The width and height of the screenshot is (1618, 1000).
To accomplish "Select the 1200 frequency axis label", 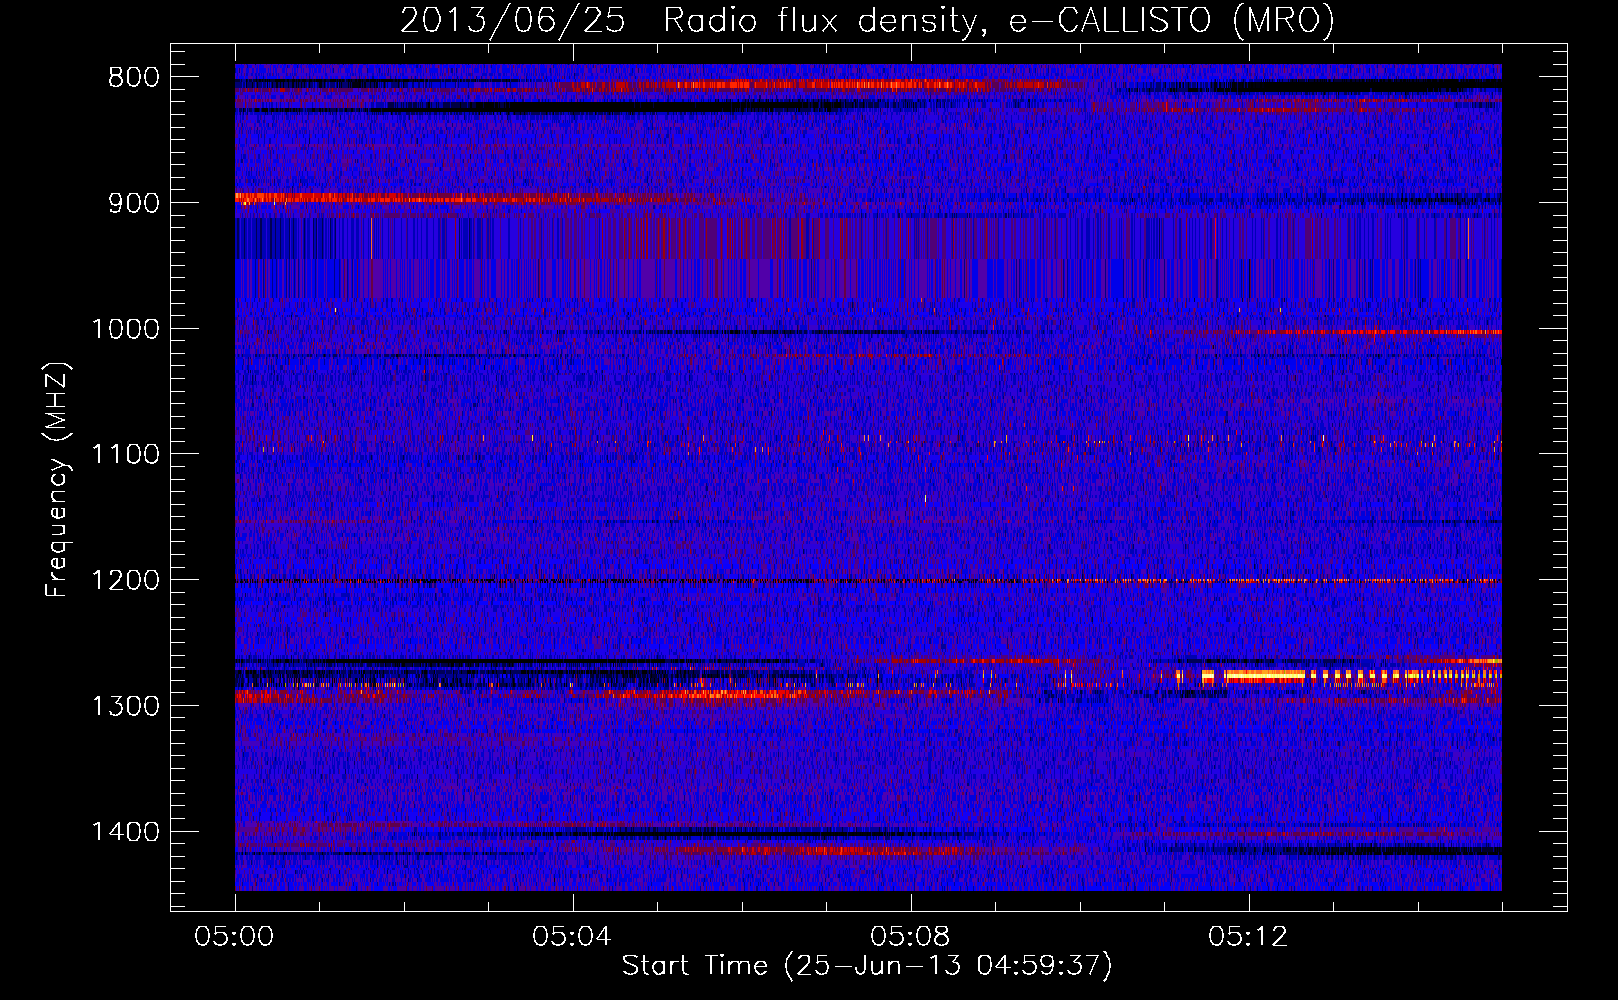I will (126, 581).
